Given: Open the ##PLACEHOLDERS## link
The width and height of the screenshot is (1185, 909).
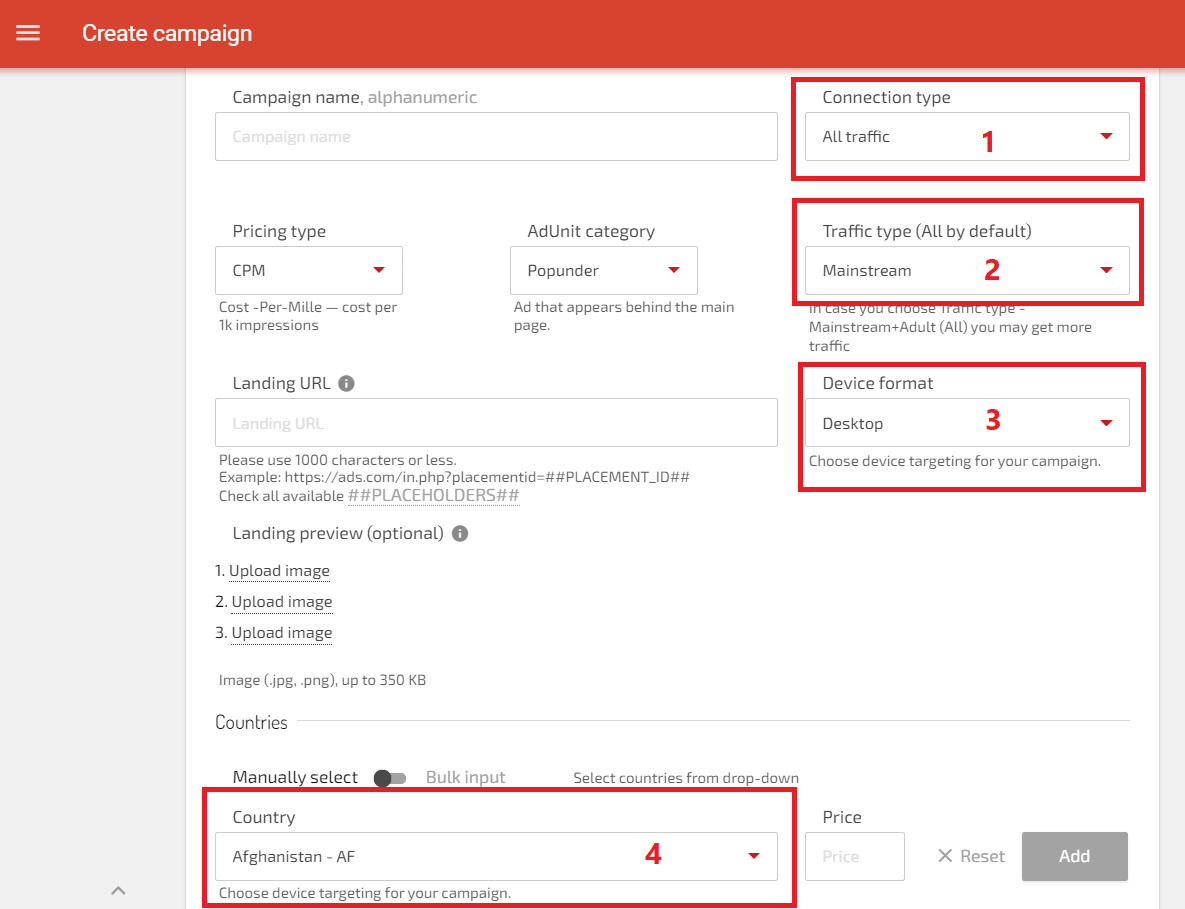Looking at the screenshot, I should pos(433,496).
